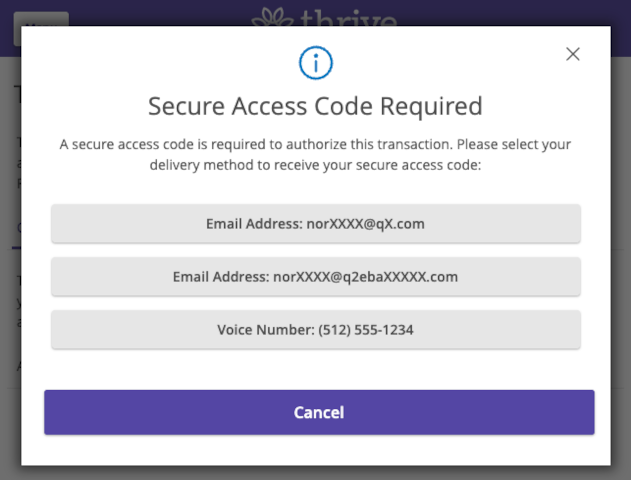Click the dimmed backdrop right of the dialog
This screenshot has width=631, height=480.
pyautogui.click(x=621, y=262)
